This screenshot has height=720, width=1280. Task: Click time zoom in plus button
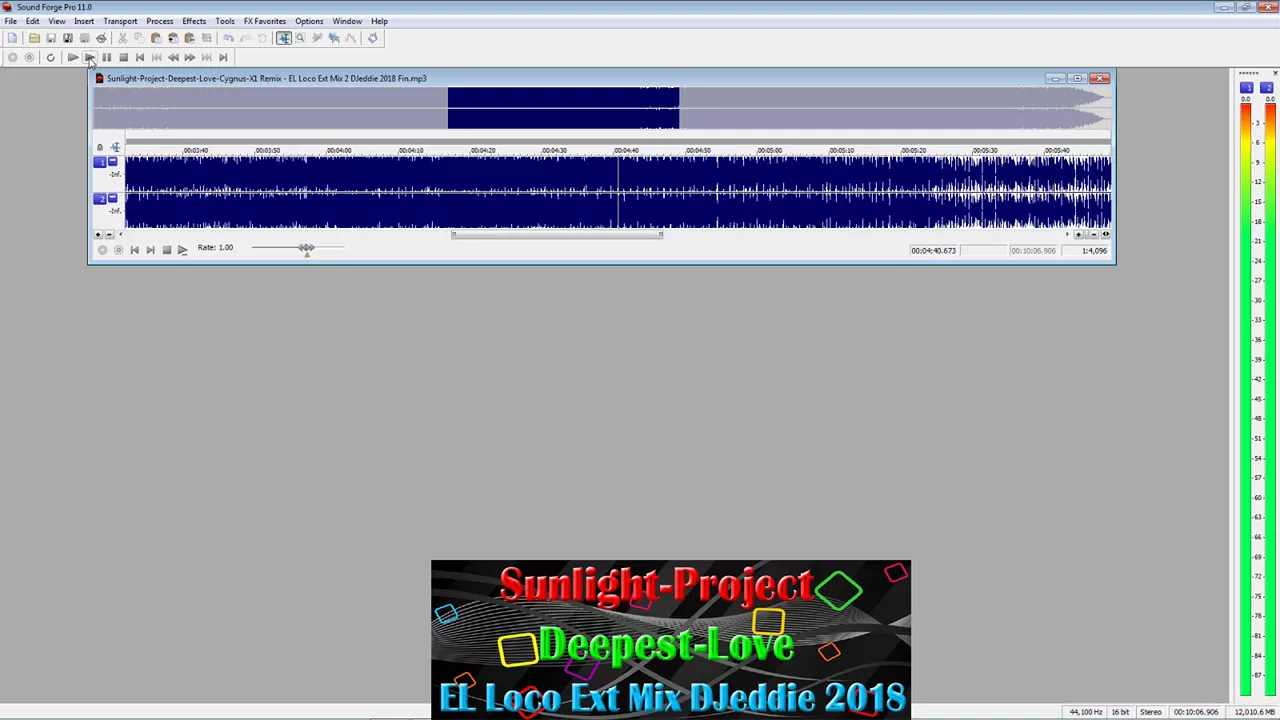click(x=1079, y=234)
